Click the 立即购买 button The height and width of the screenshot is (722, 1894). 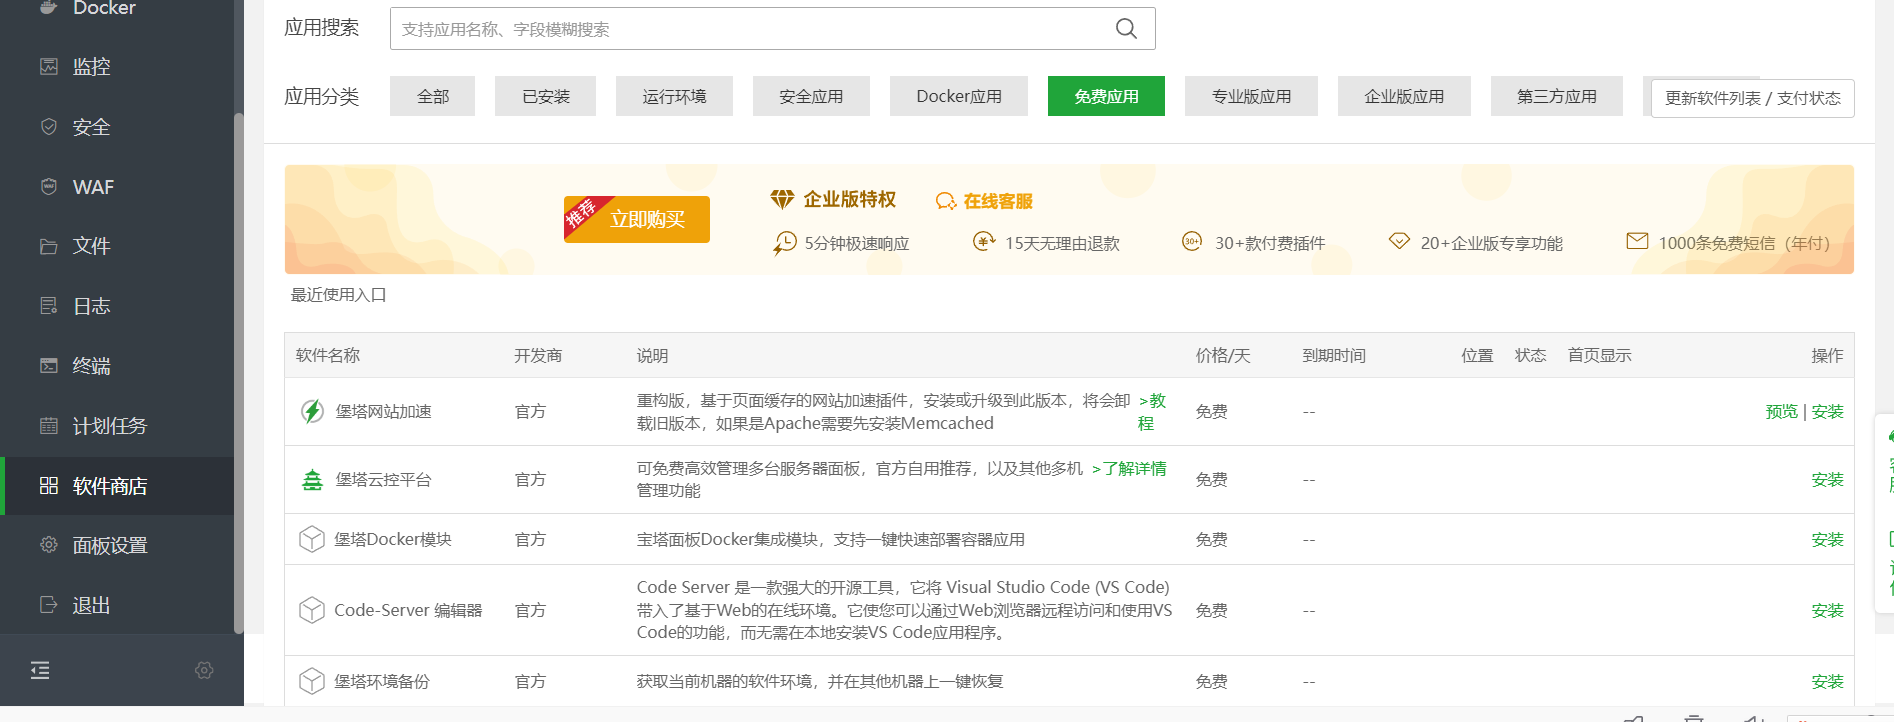(x=637, y=219)
